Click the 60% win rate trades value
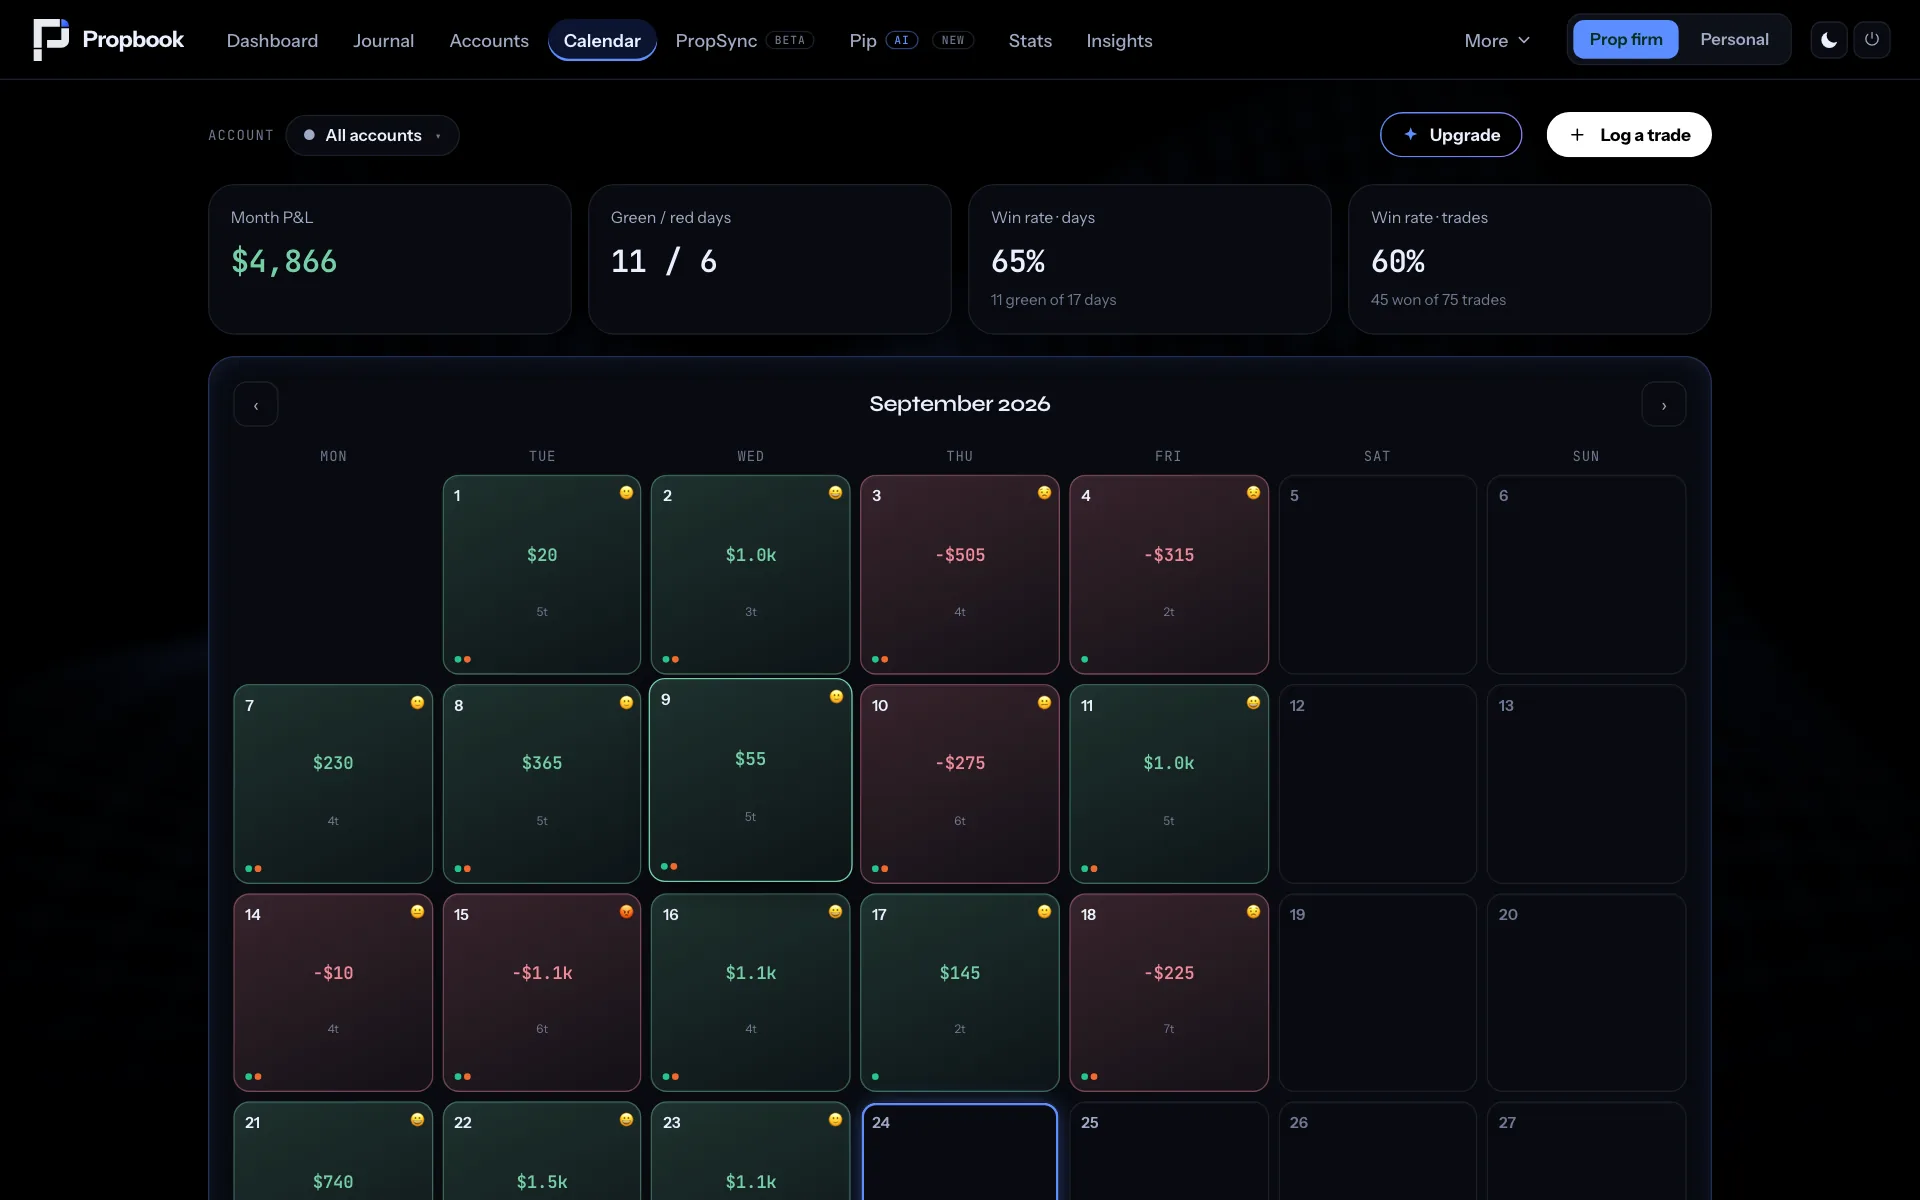The image size is (1920, 1200). [1398, 262]
